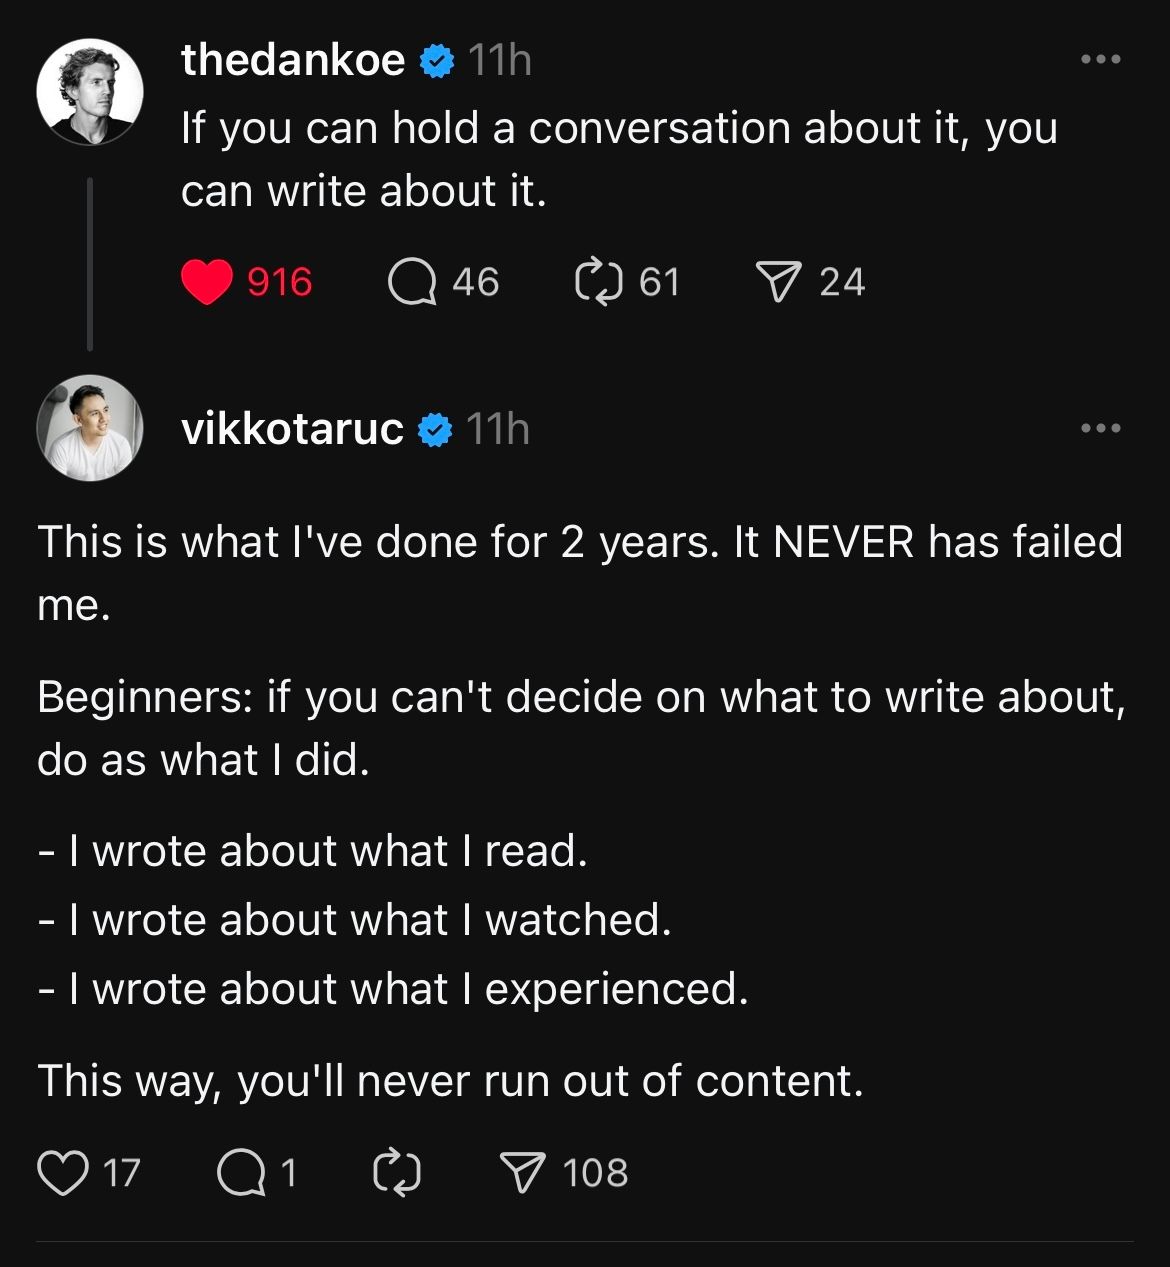Click vikkotaruc's blue verified badge
The height and width of the screenshot is (1267, 1170).
[x=435, y=430]
